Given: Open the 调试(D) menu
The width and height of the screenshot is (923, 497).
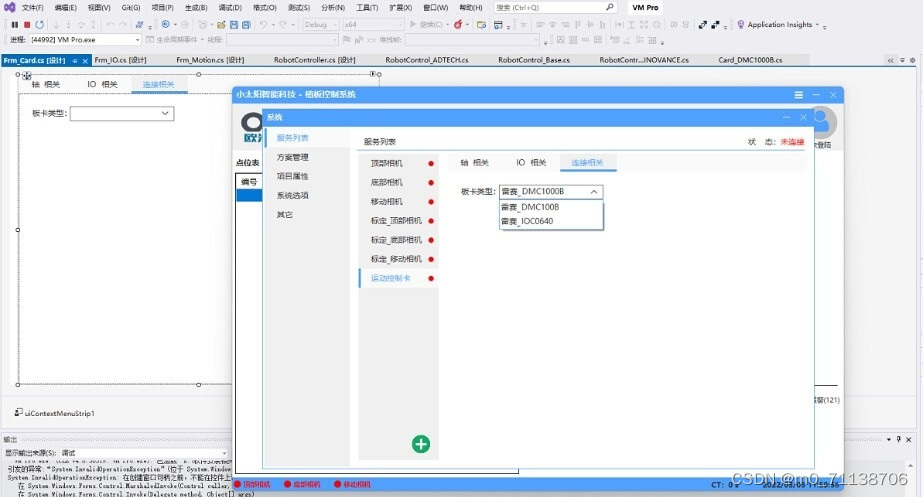Looking at the screenshot, I should pos(230,8).
